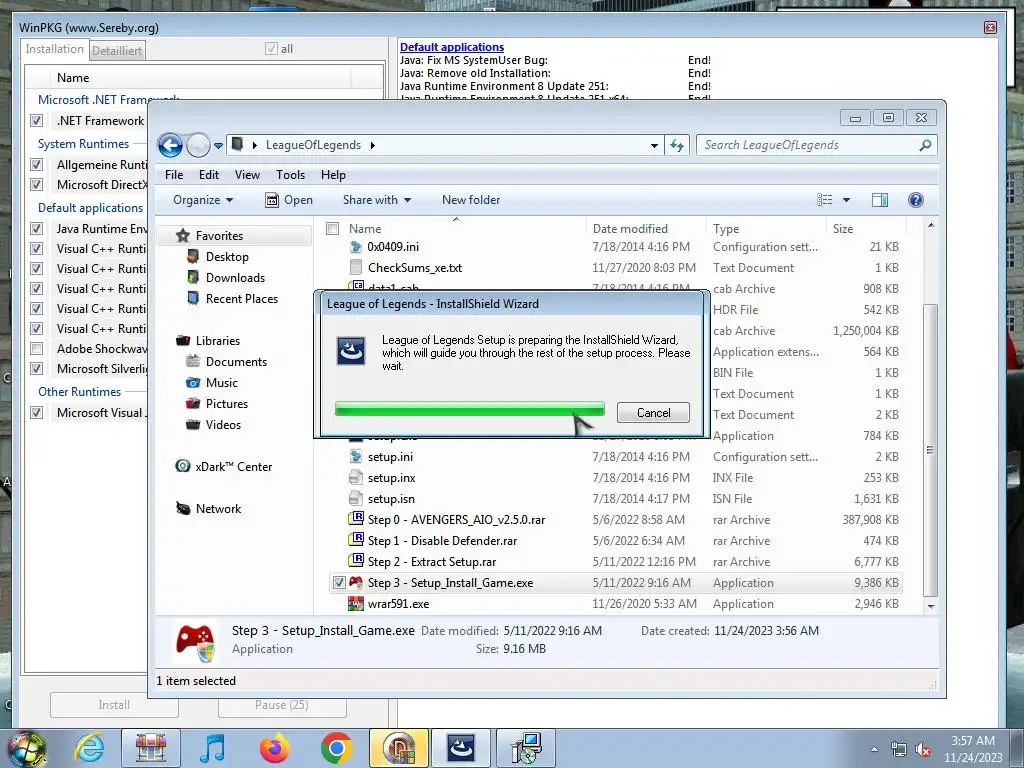Open the View menu
The width and height of the screenshot is (1024, 768).
248,175
